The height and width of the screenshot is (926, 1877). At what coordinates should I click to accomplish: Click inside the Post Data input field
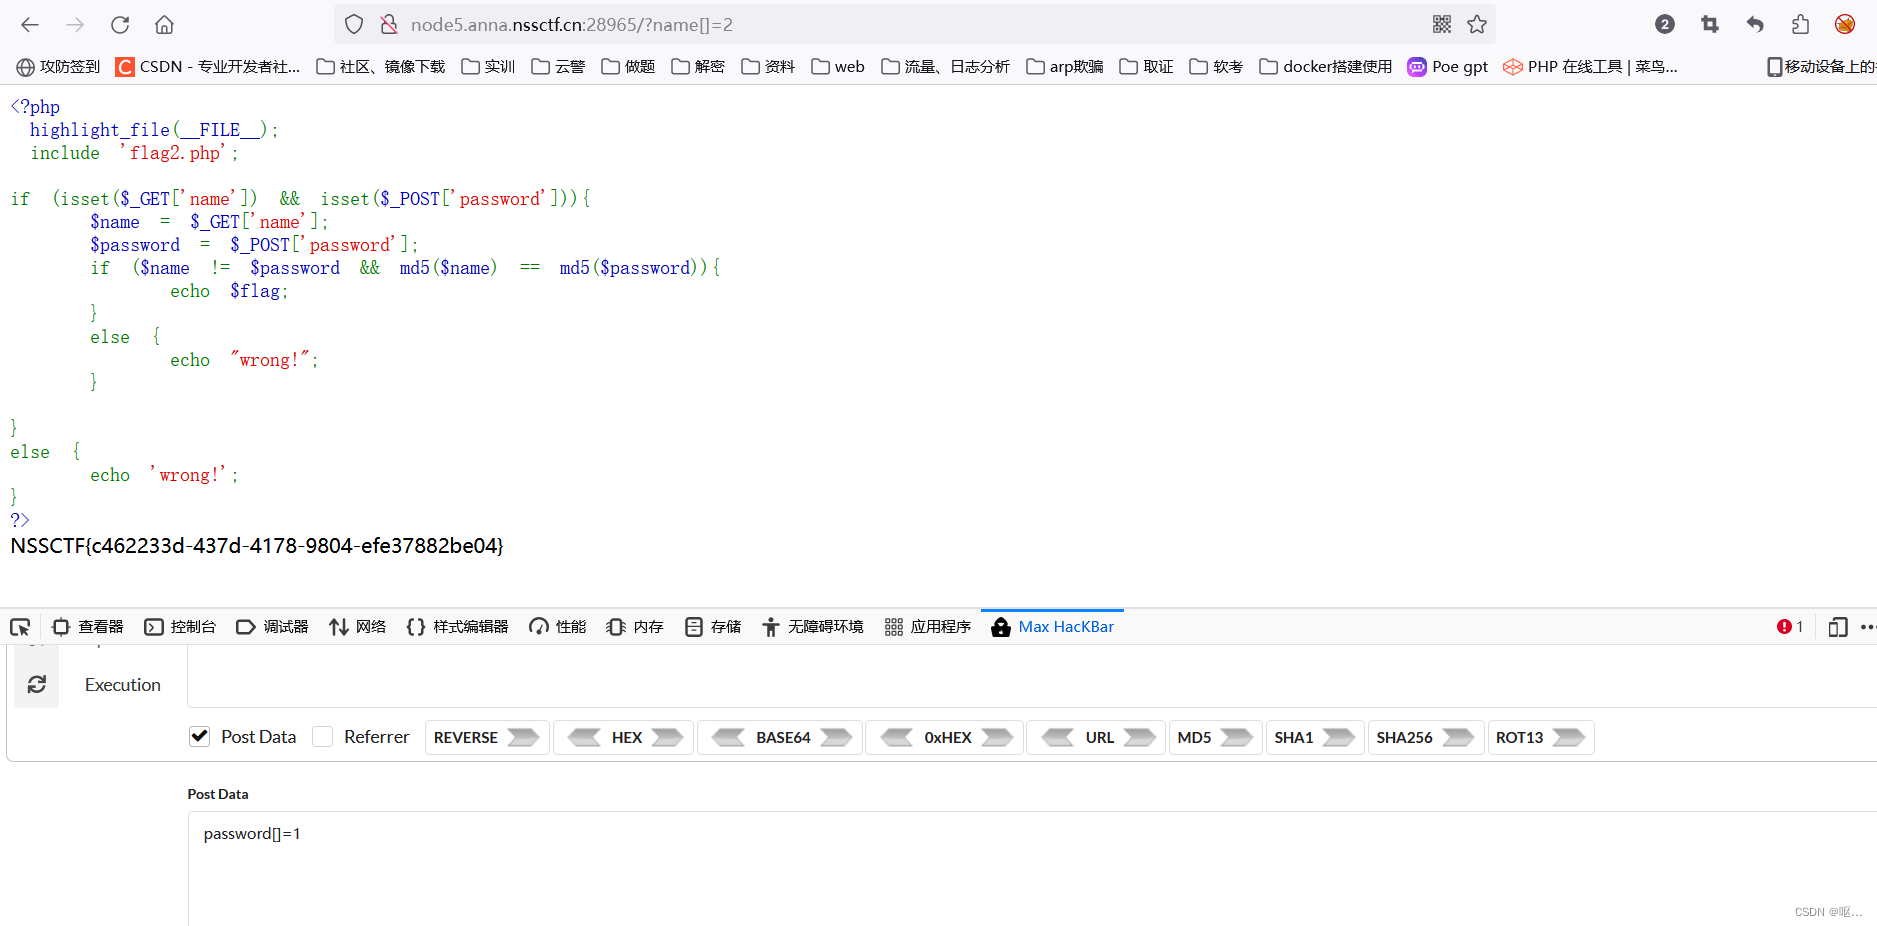(x=700, y=833)
